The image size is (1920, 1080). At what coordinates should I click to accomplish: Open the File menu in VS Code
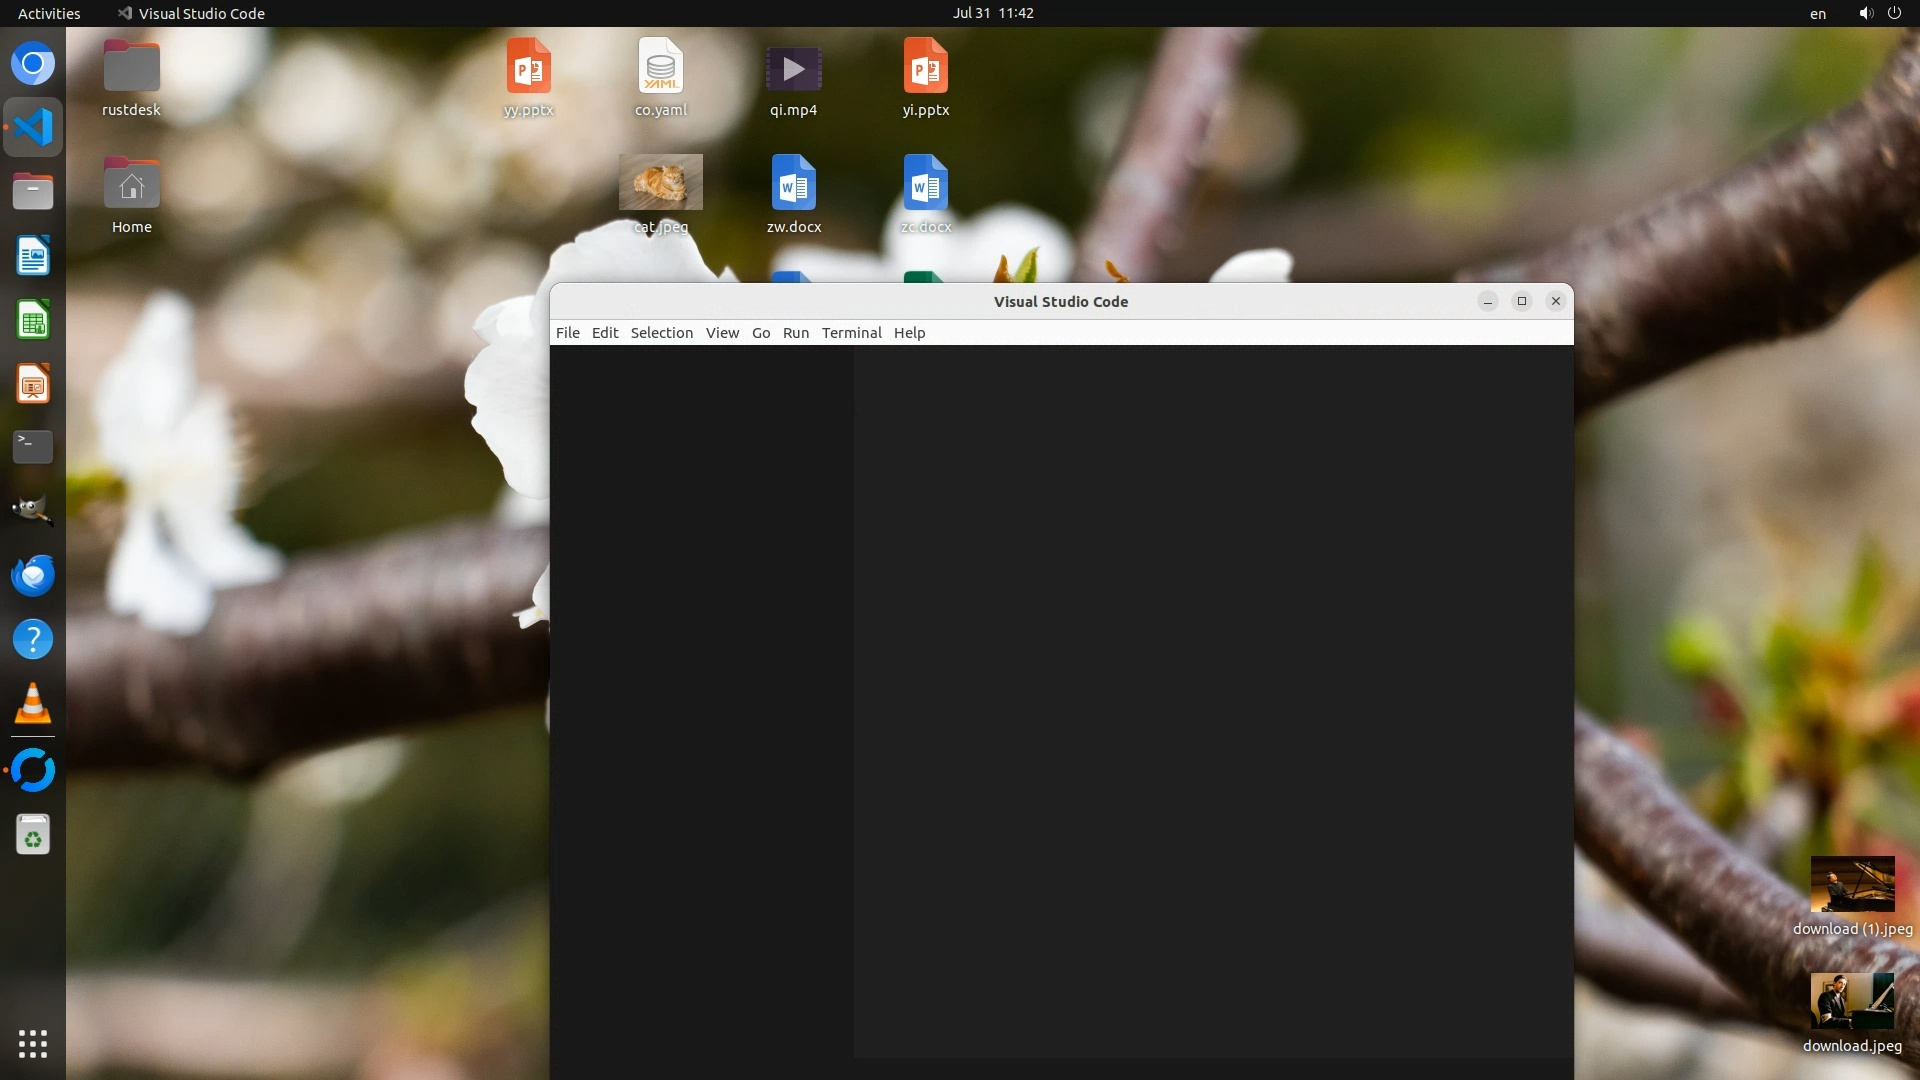click(567, 333)
